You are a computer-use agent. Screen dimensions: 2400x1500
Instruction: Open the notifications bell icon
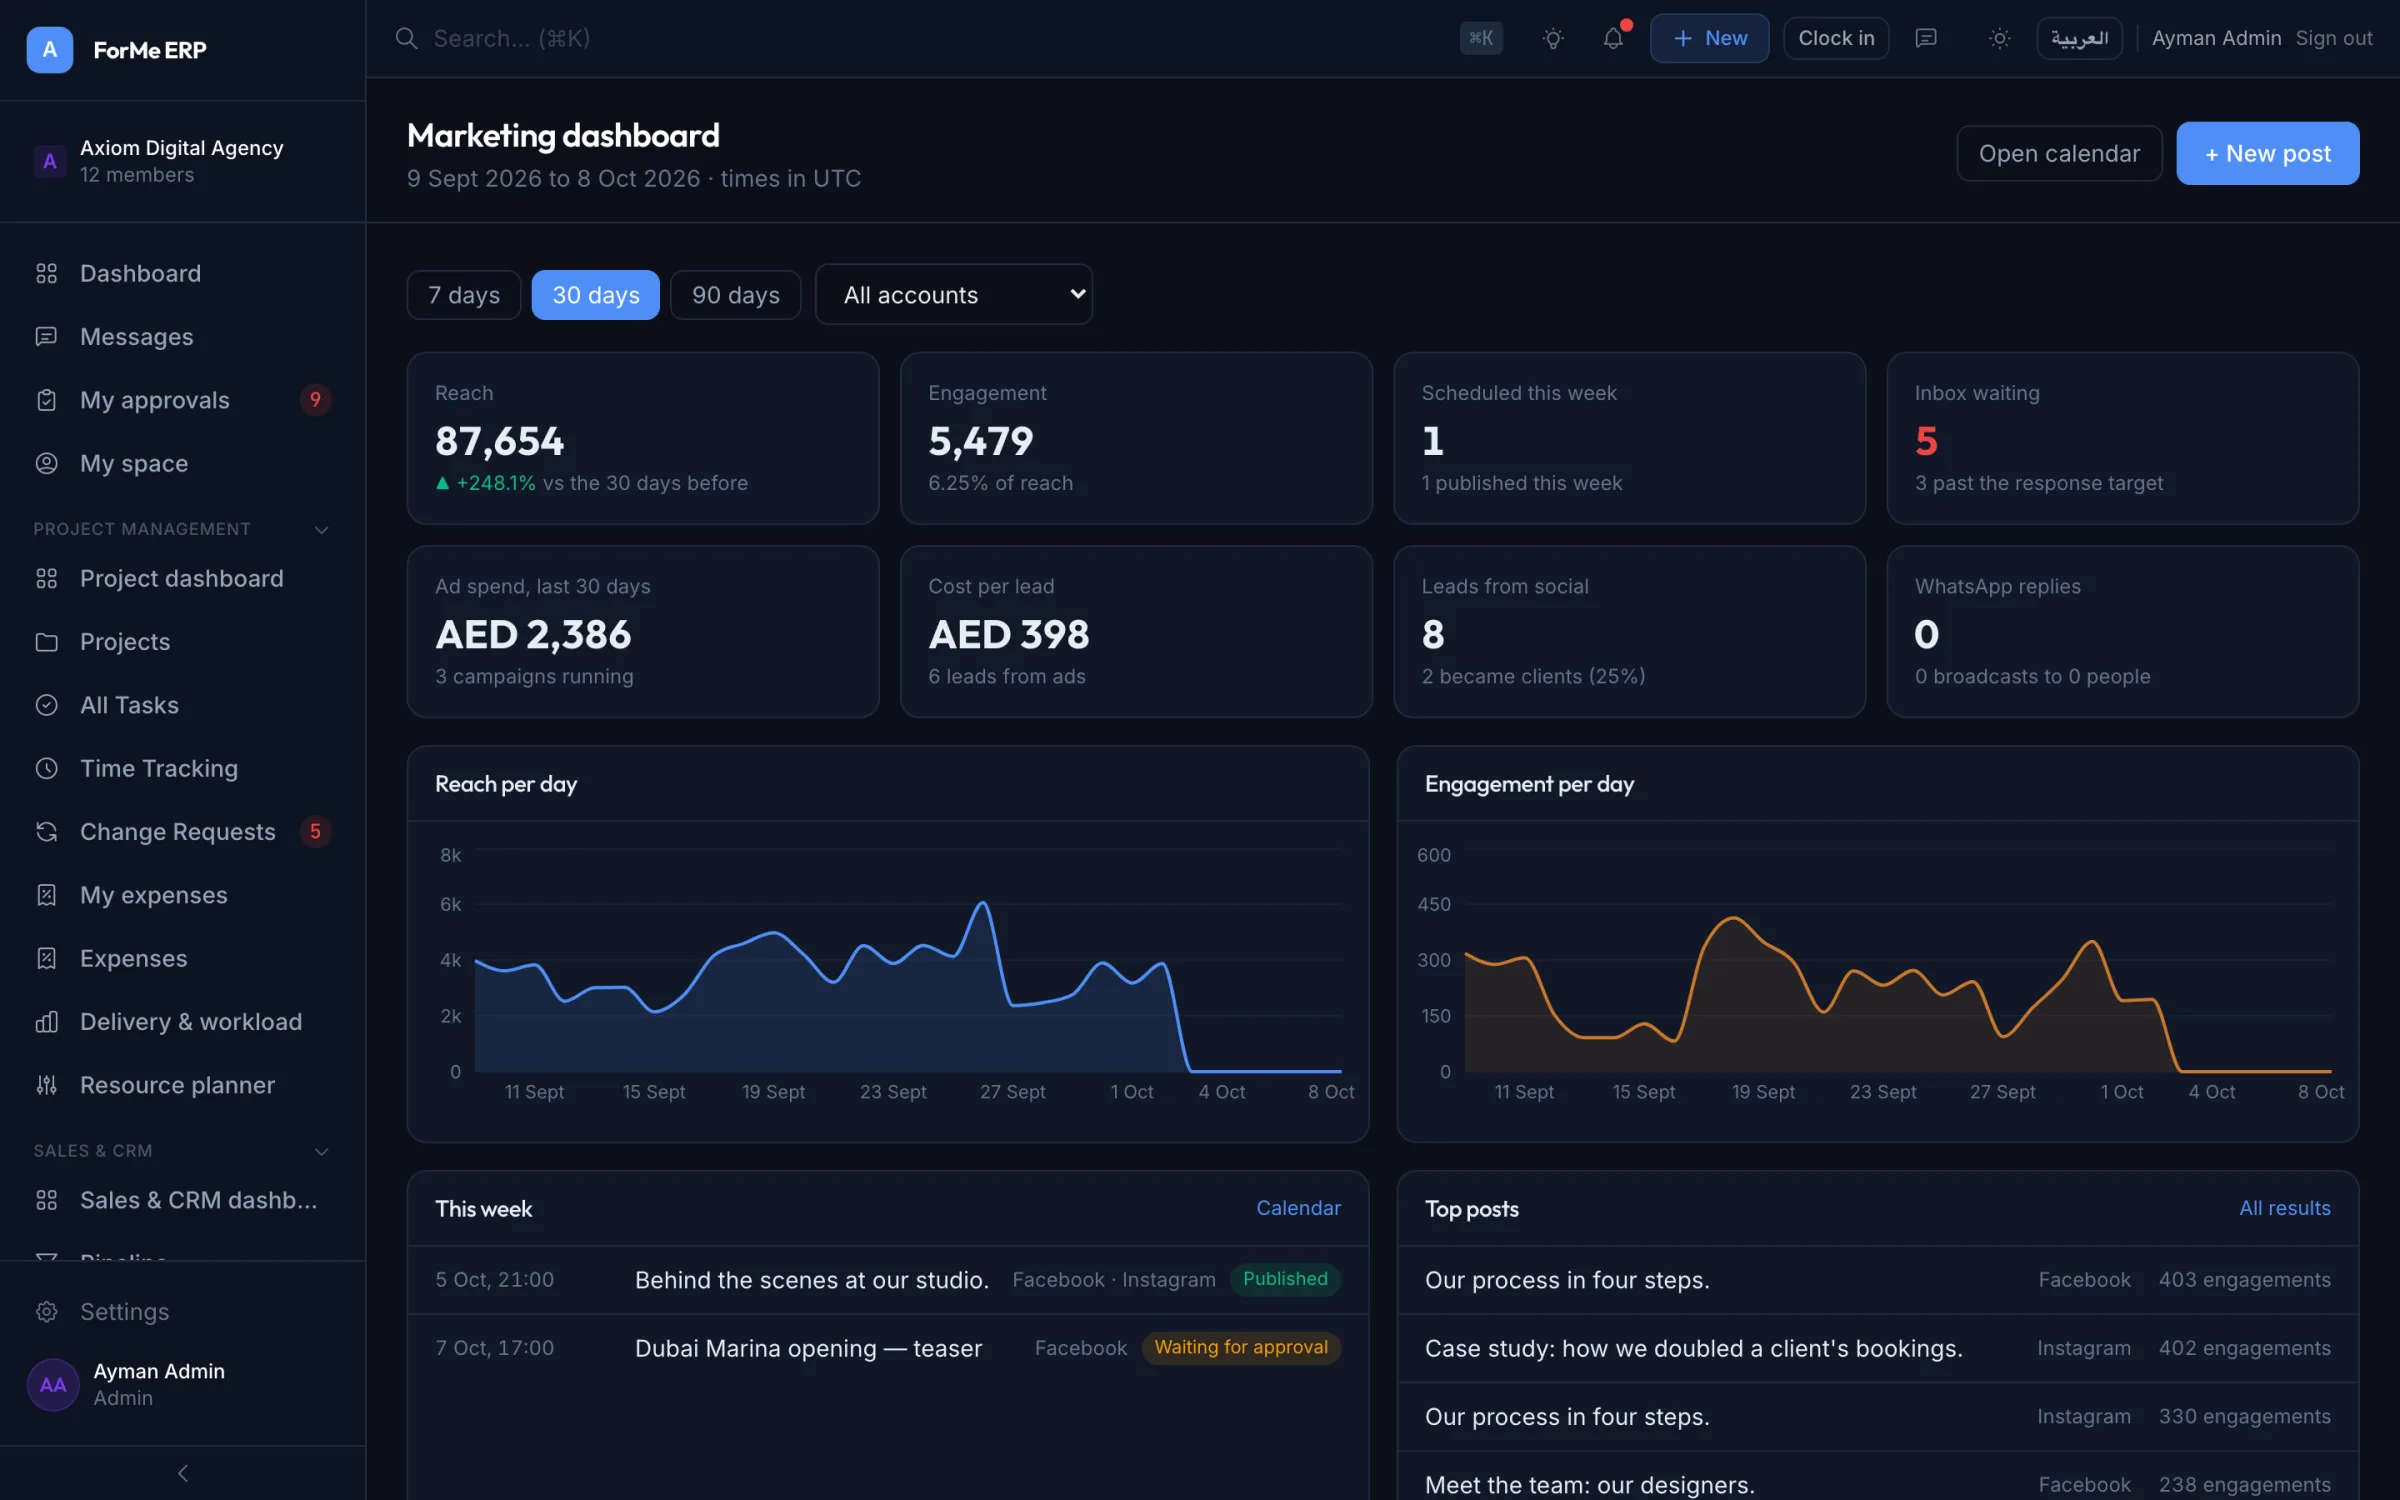[1612, 38]
